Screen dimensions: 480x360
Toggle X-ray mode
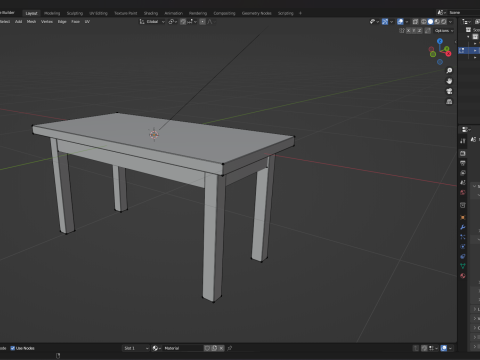415,22
